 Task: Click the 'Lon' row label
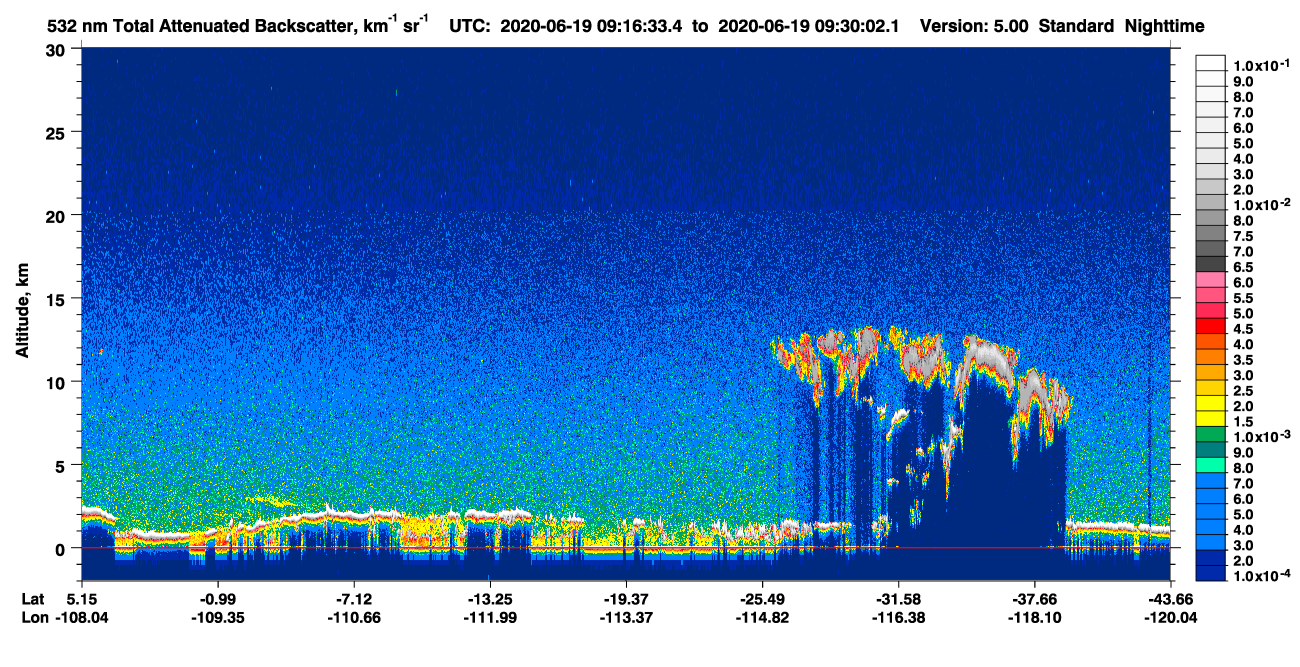[33, 617]
